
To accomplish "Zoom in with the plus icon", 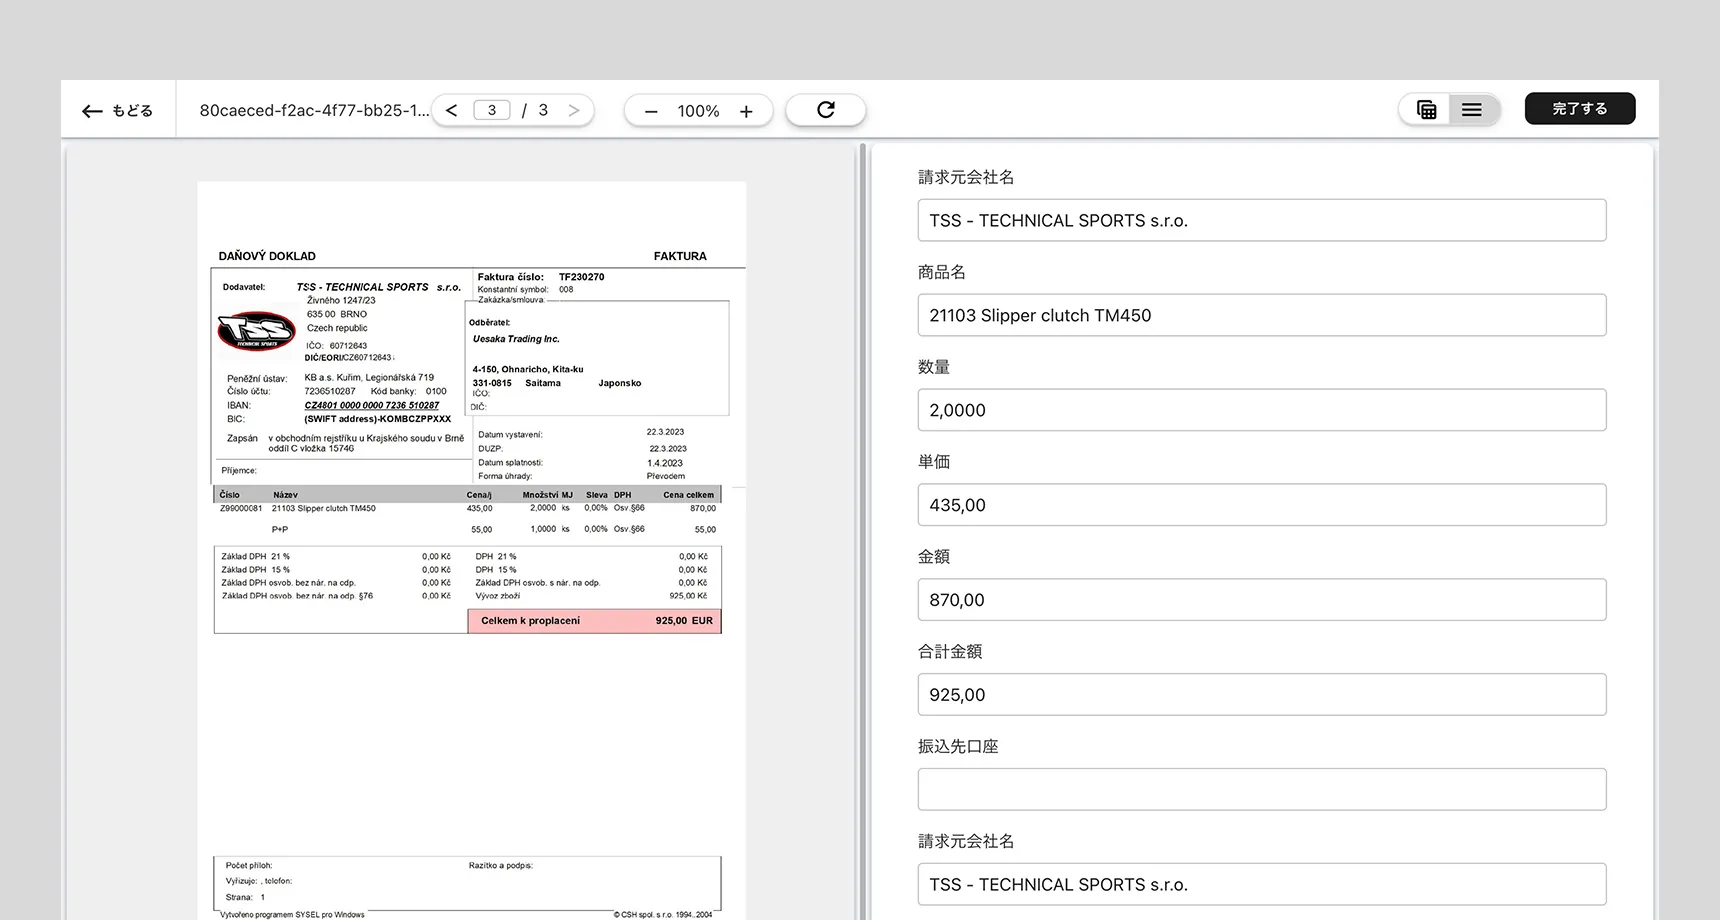I will [x=746, y=111].
